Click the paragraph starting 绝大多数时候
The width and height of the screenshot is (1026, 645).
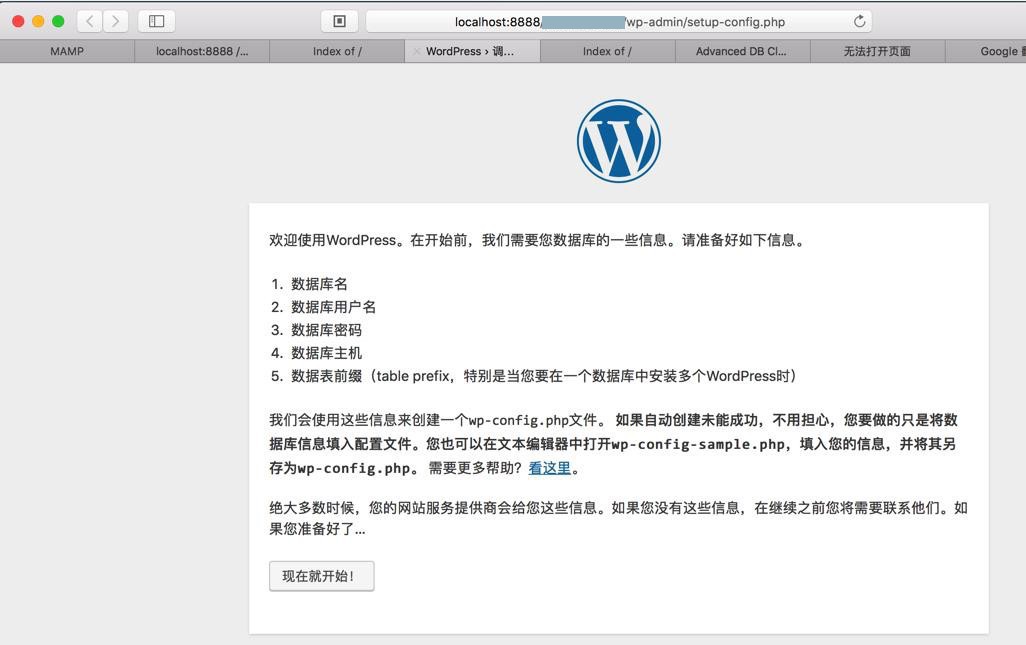pyautogui.click(x=618, y=518)
